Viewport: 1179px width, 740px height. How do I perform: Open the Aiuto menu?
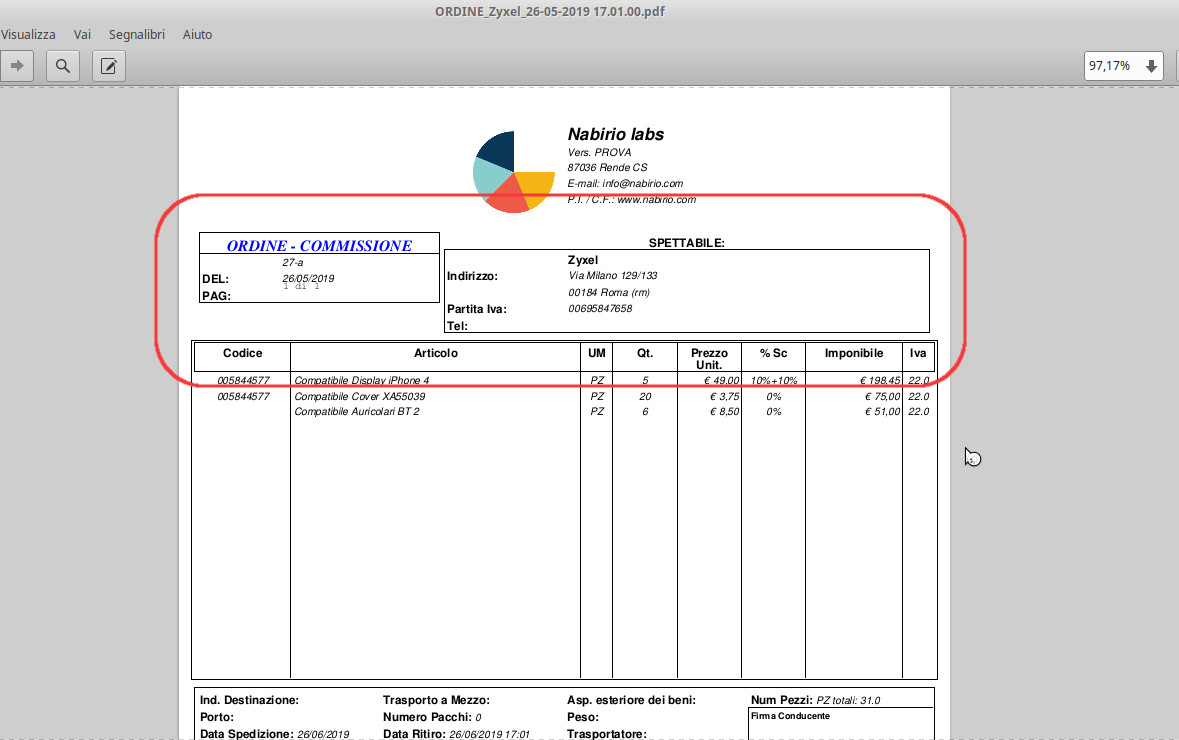[x=198, y=35]
